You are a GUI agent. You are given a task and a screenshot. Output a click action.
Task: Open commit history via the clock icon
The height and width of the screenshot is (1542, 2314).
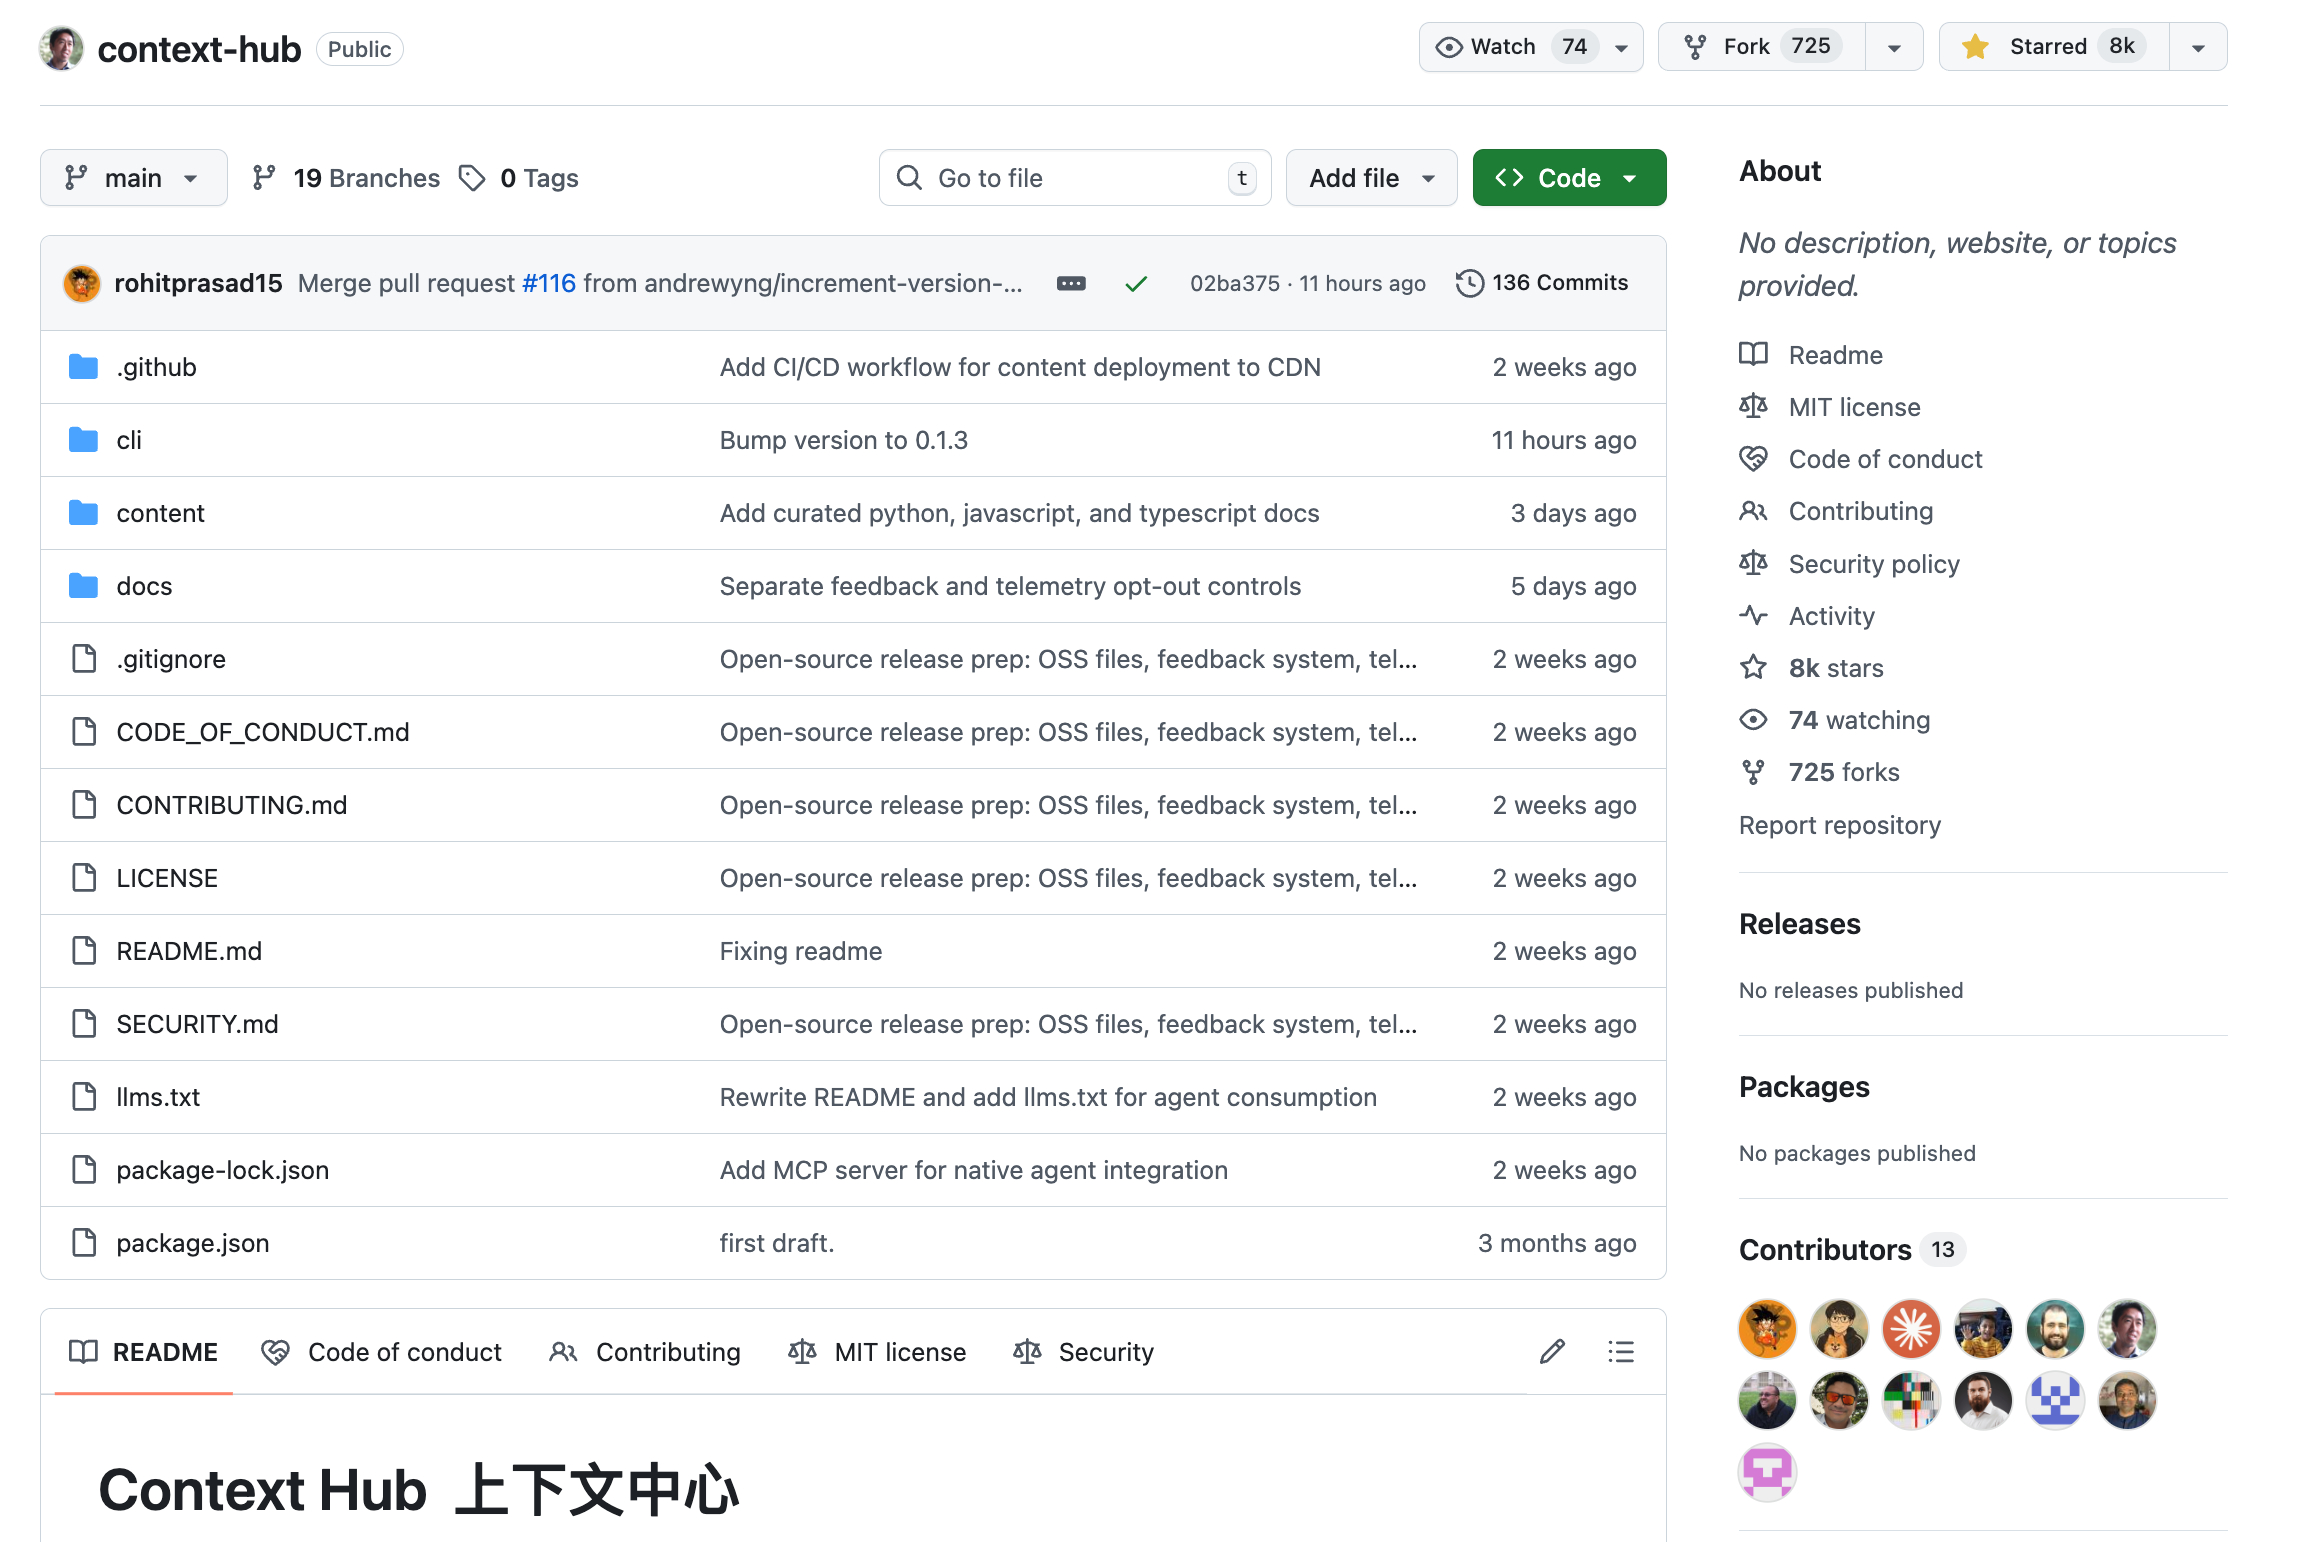[x=1468, y=283]
